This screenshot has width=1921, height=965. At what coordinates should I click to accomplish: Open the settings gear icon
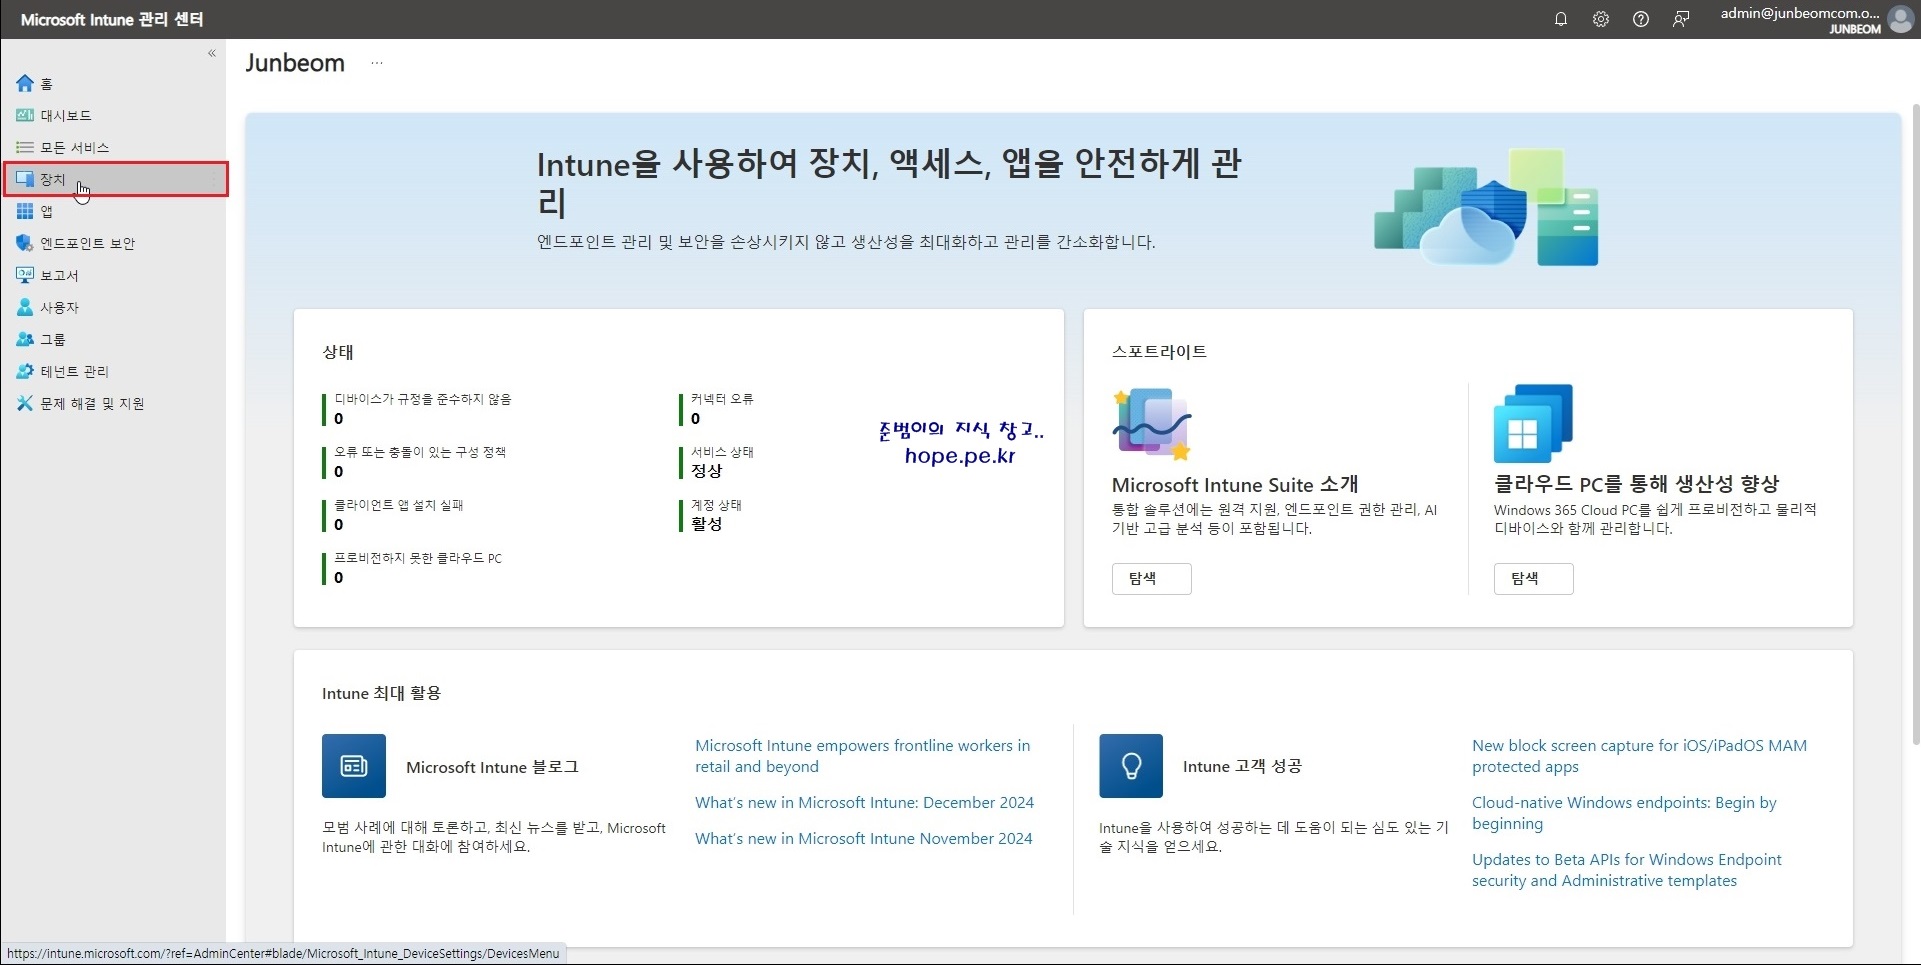pyautogui.click(x=1601, y=19)
